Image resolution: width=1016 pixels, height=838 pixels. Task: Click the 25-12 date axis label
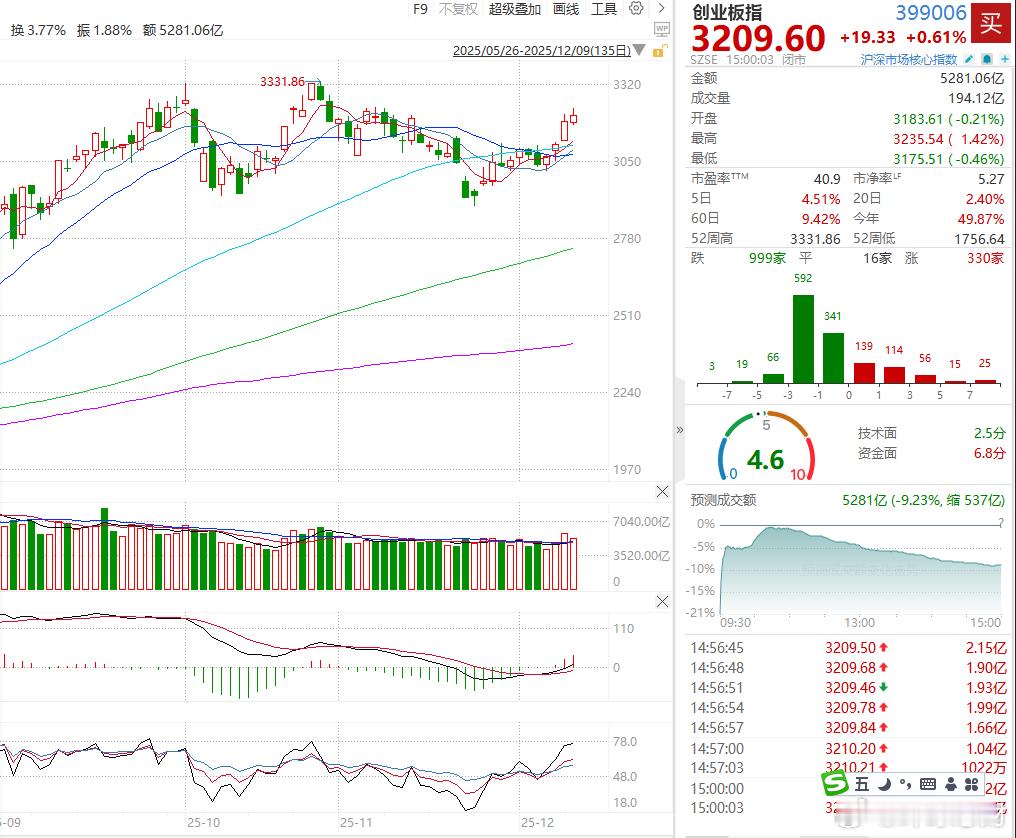click(x=538, y=822)
